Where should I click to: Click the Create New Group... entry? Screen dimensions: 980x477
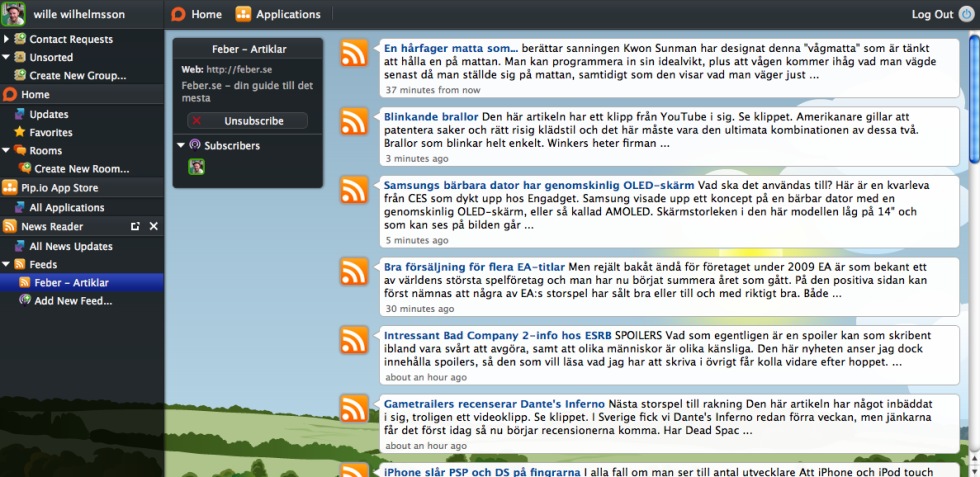78,75
